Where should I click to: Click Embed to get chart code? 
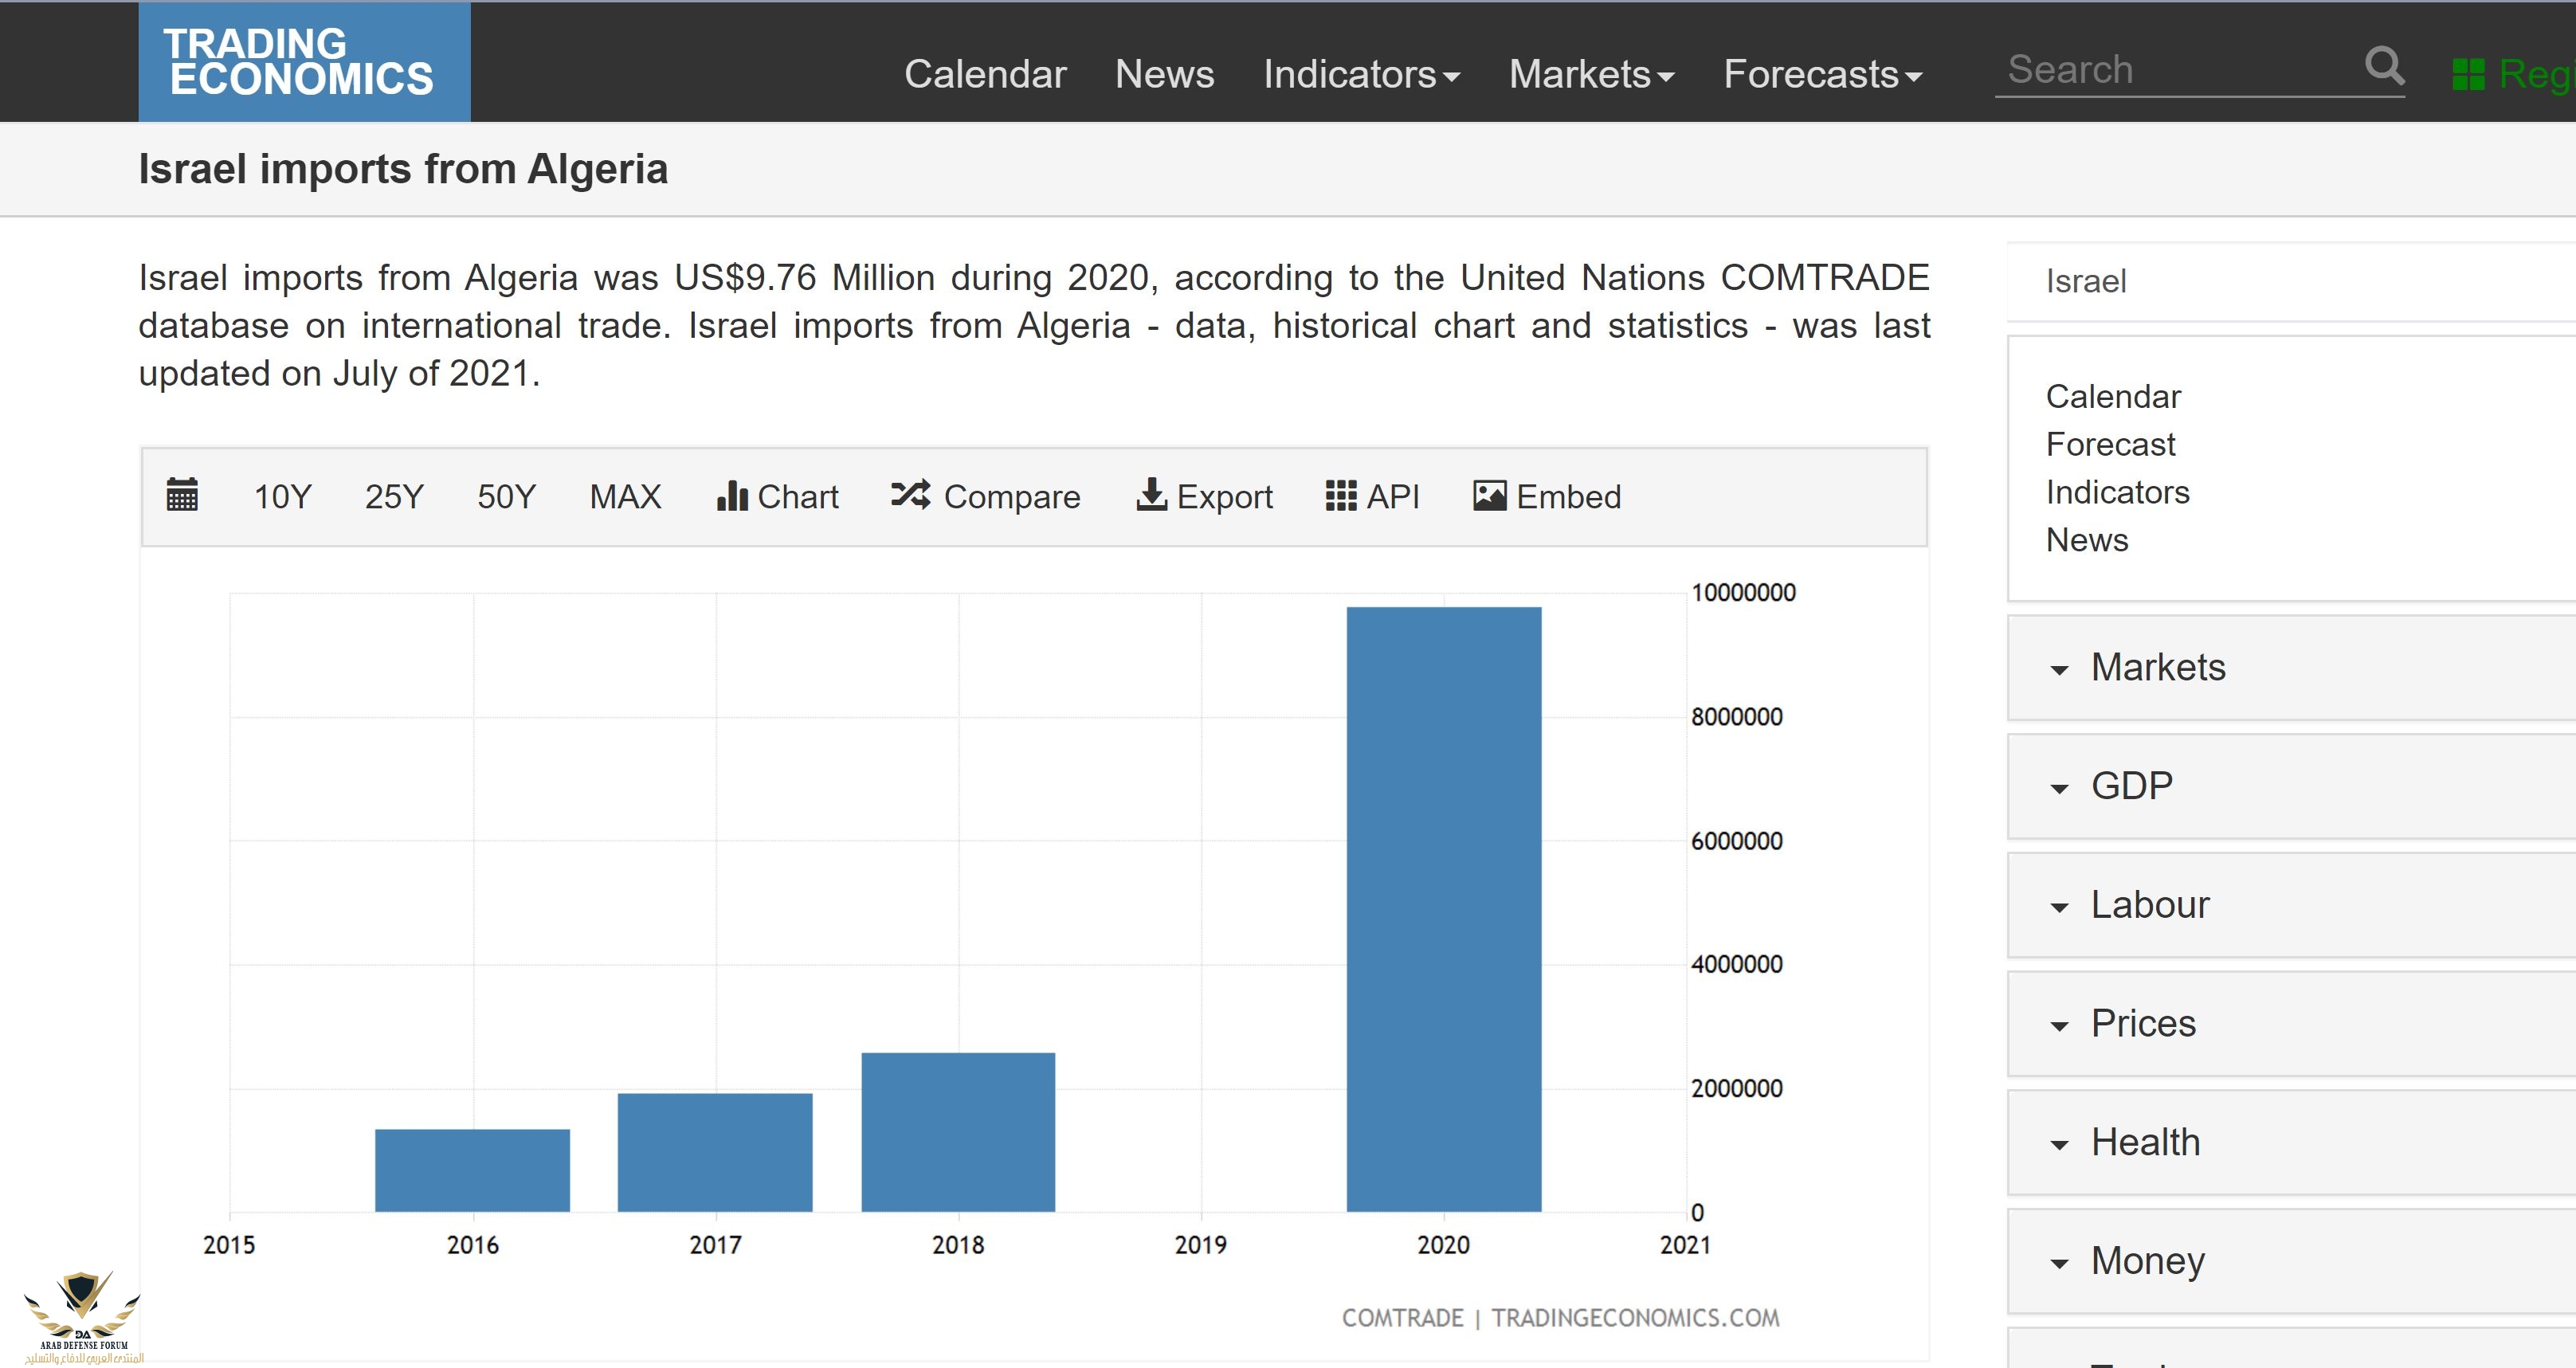(x=1547, y=496)
